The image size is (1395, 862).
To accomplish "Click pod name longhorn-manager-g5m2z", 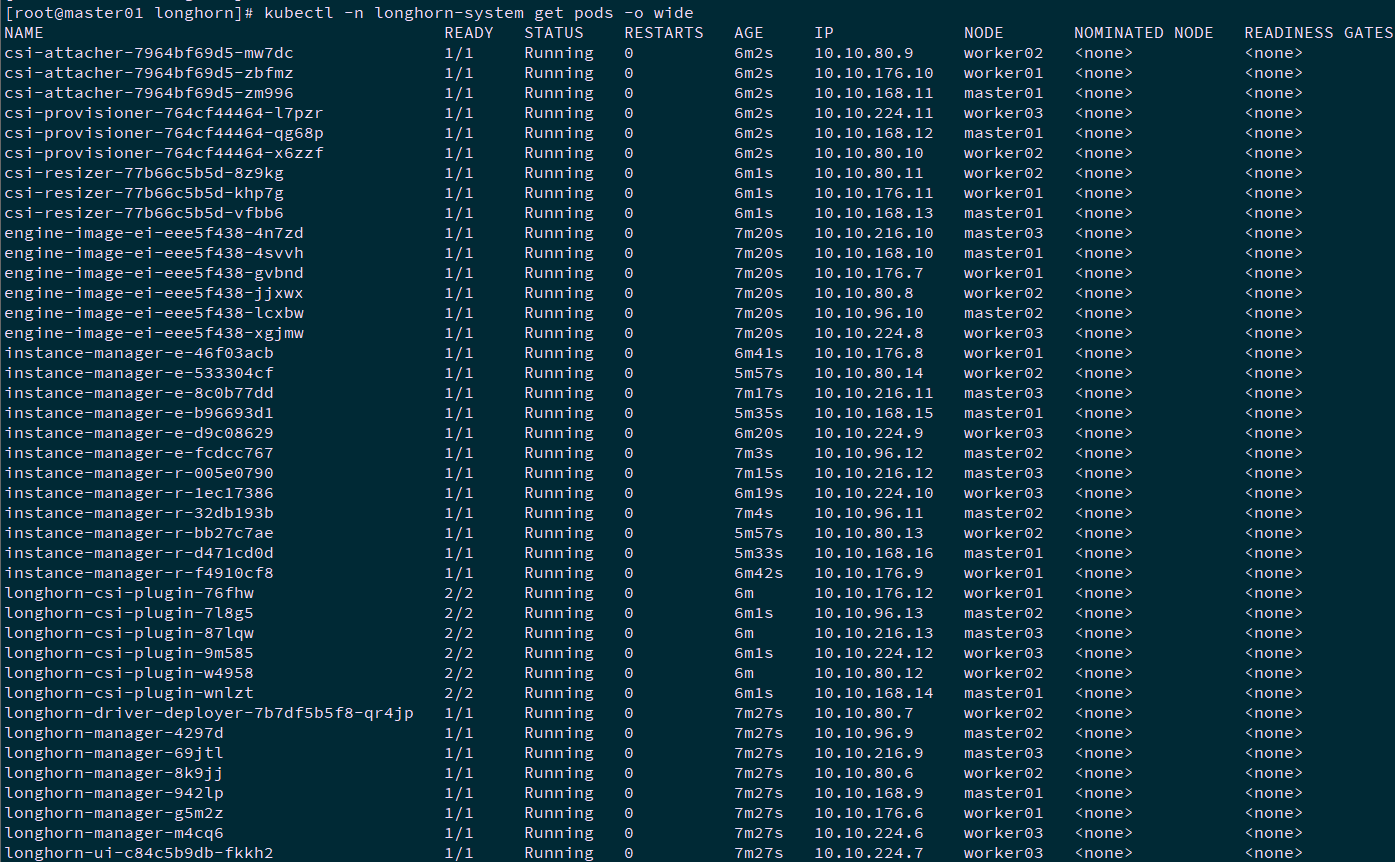I will click(x=114, y=813).
